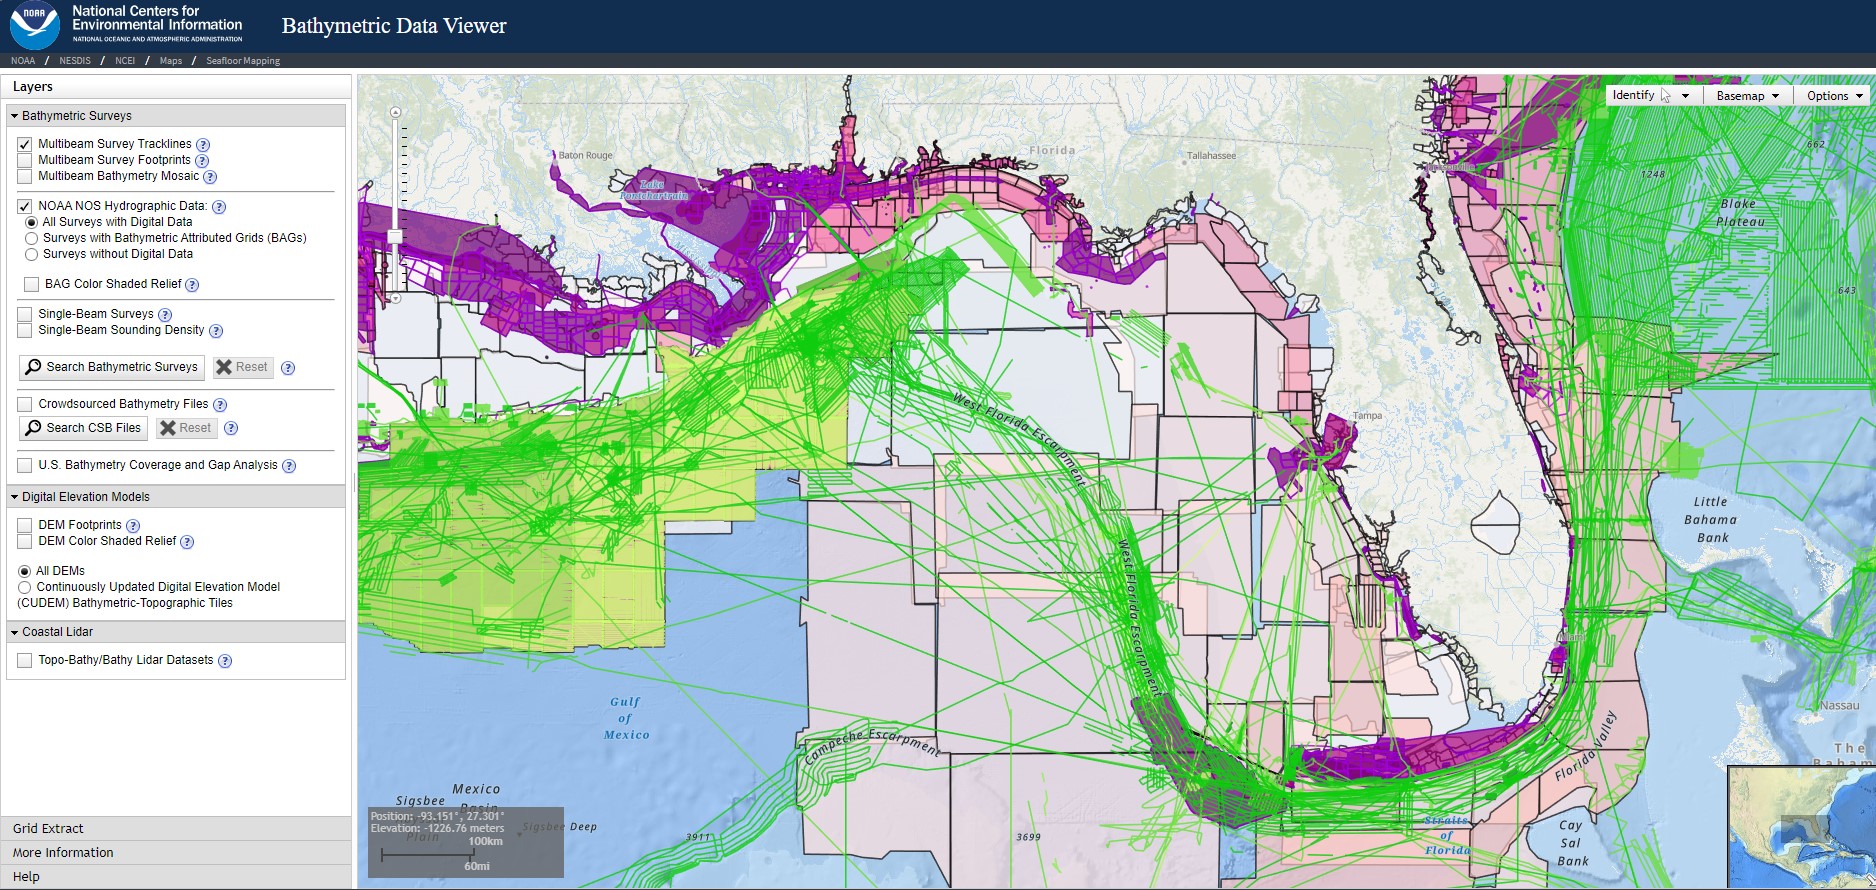Viewport: 1876px width, 890px height.
Task: Follow the NESDIS breadcrumb link
Action: click(x=75, y=61)
